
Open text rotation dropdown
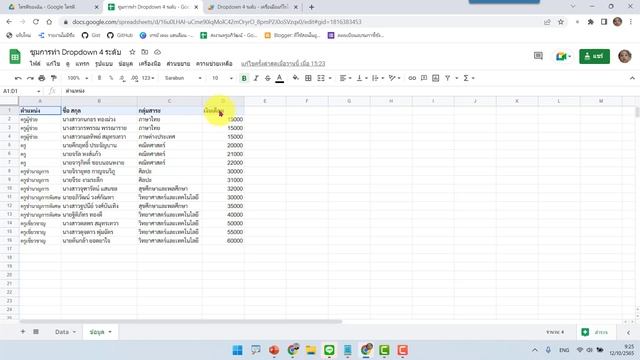(x=394, y=78)
